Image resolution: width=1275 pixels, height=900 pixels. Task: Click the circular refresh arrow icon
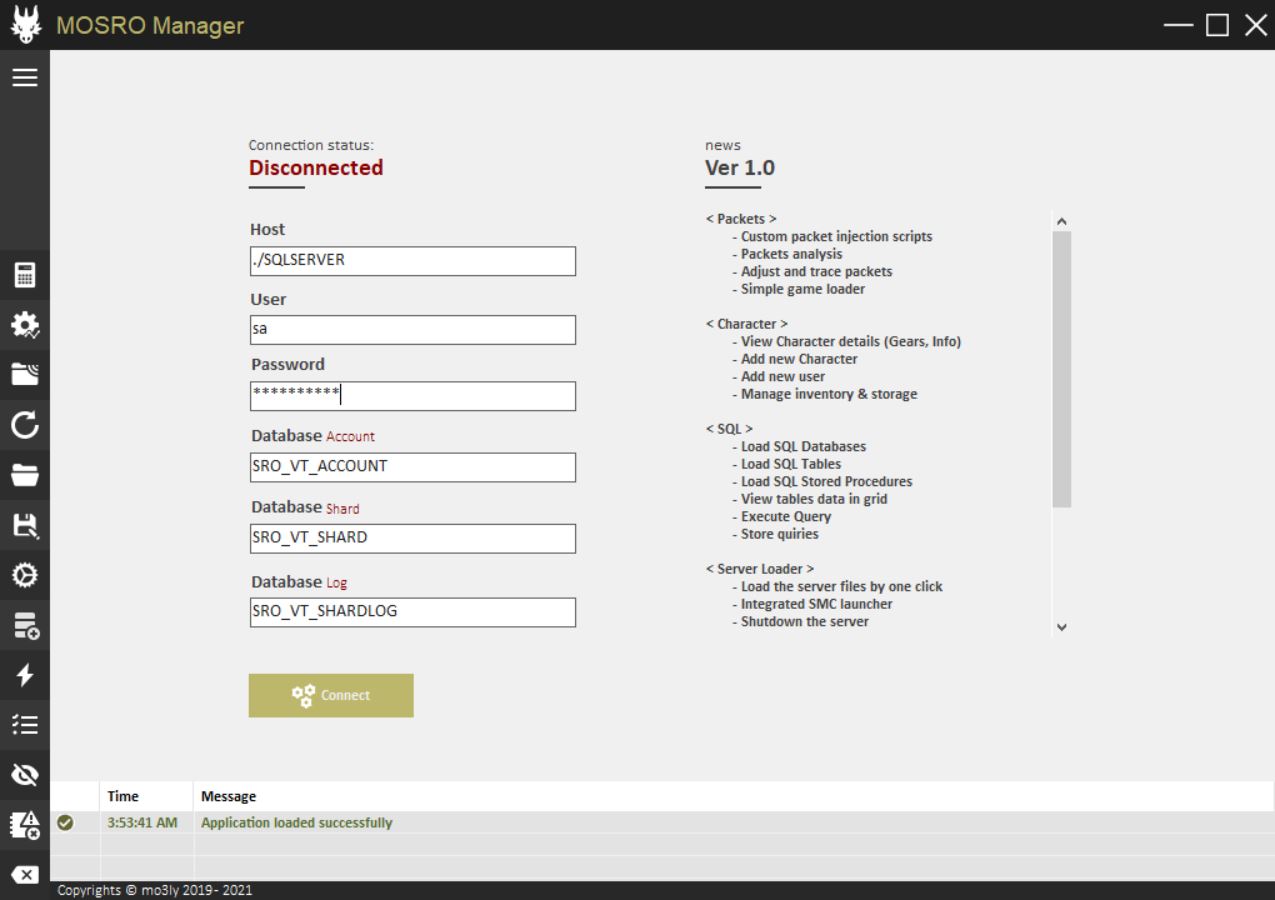(24, 425)
